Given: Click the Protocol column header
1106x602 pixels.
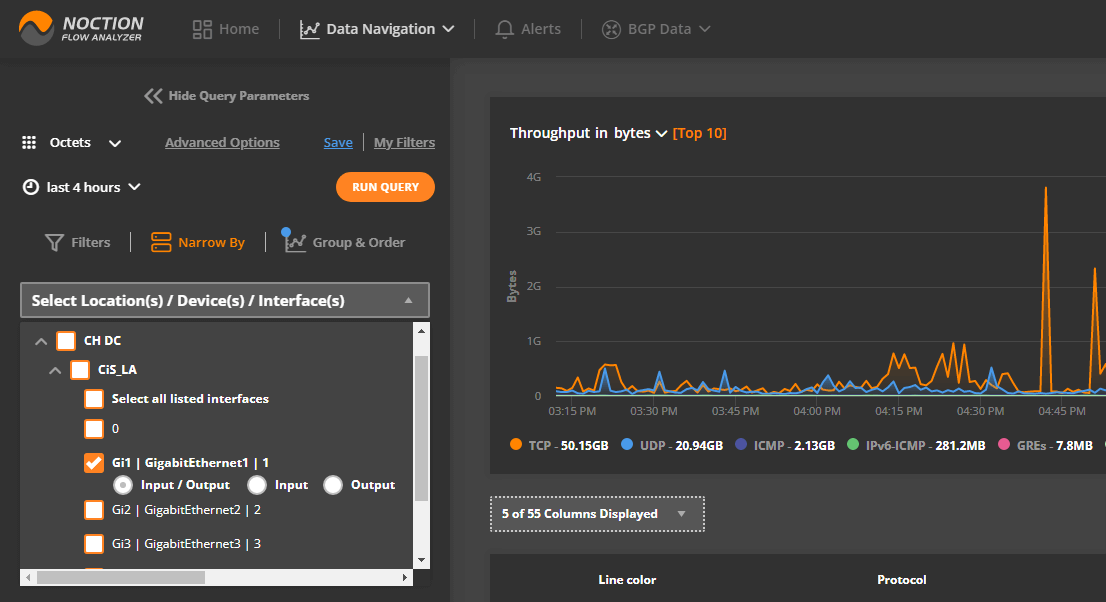Looking at the screenshot, I should [901, 579].
